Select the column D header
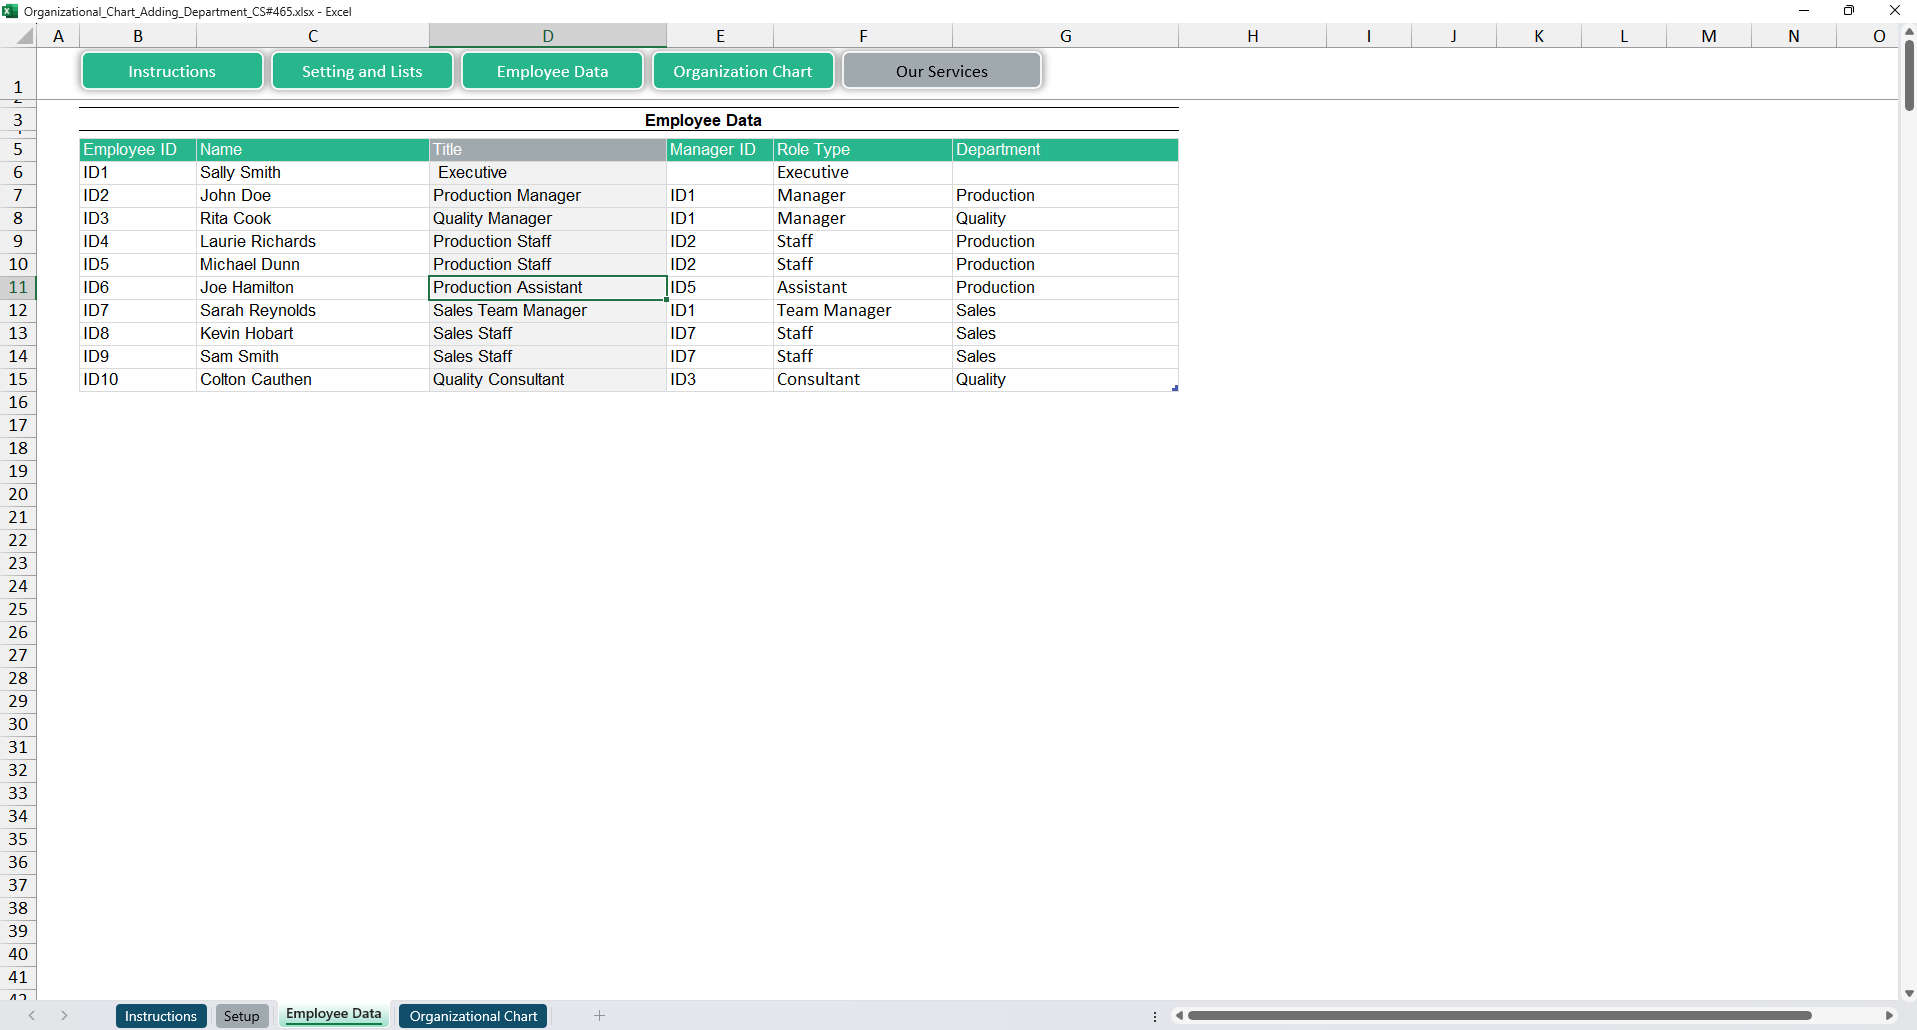The width and height of the screenshot is (1917, 1030). (548, 36)
